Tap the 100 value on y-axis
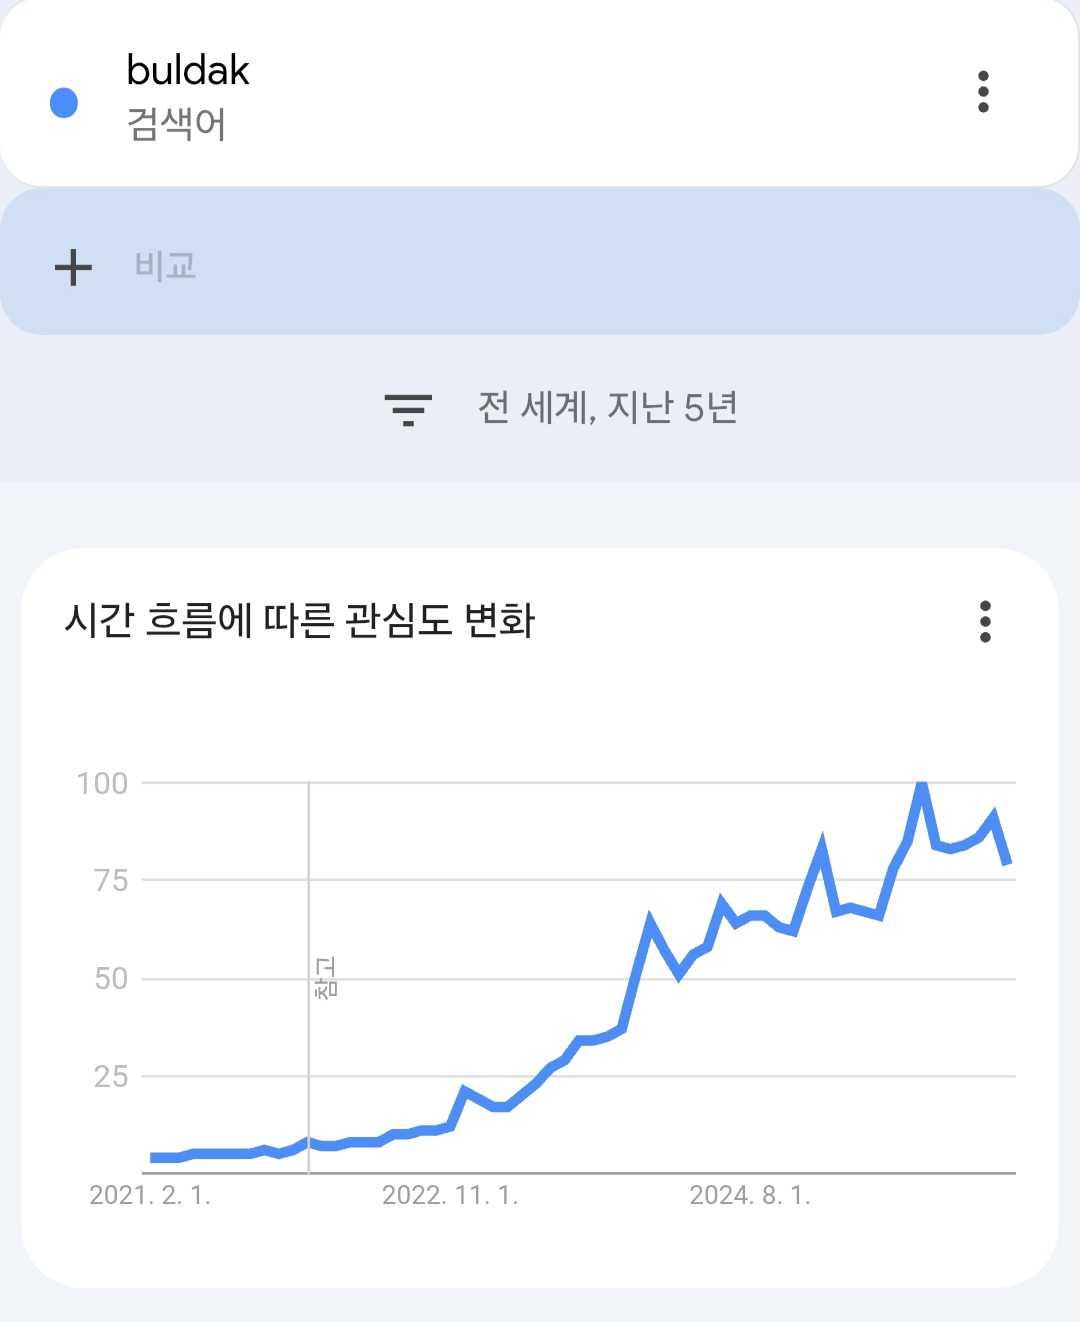 pyautogui.click(x=102, y=783)
